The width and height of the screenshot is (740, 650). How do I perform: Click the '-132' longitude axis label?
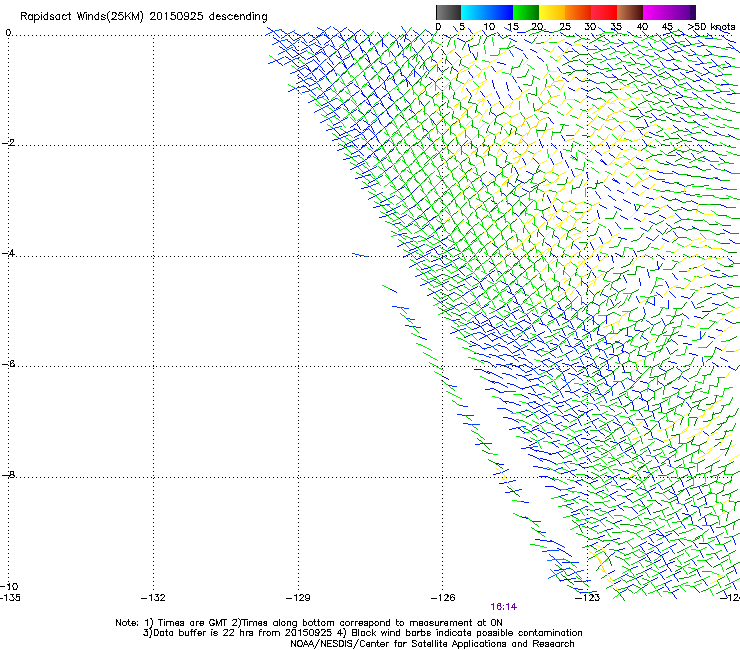(x=153, y=598)
